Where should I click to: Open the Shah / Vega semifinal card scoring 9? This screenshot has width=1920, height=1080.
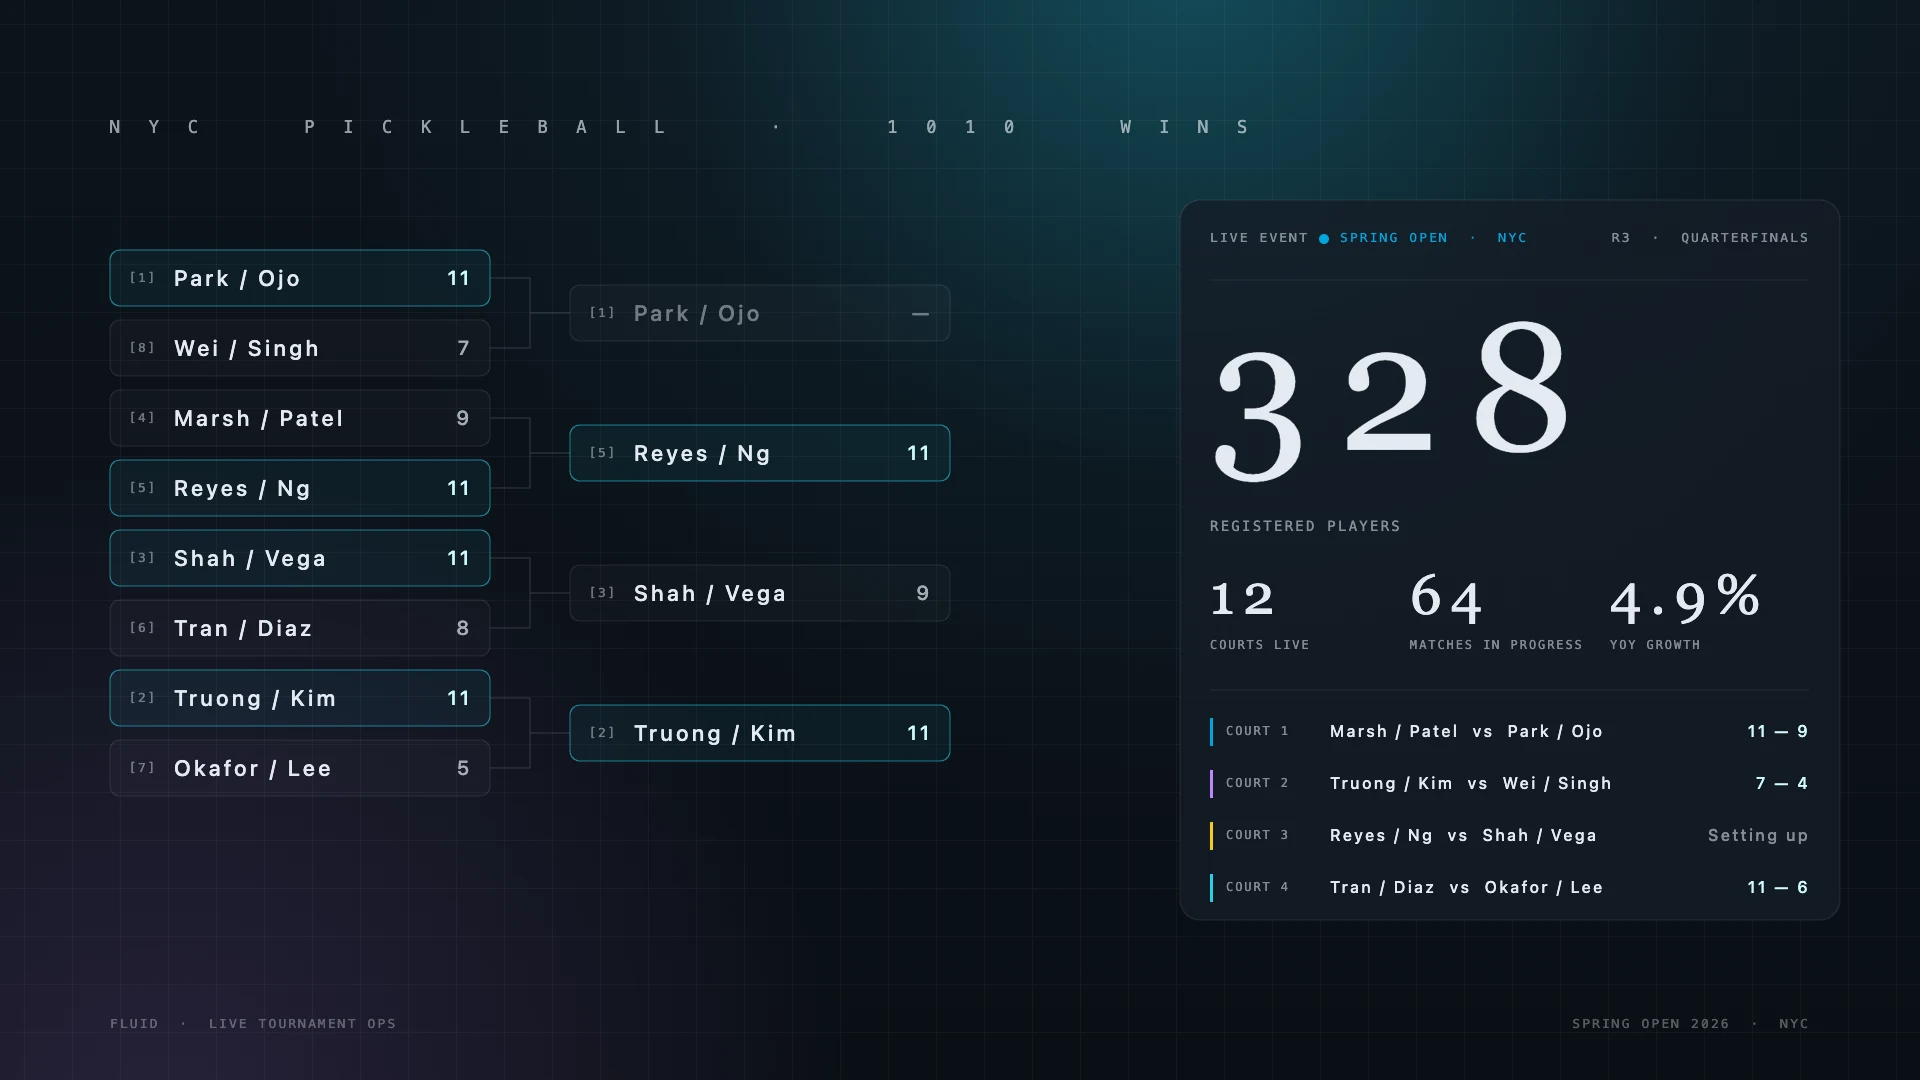[x=760, y=593]
